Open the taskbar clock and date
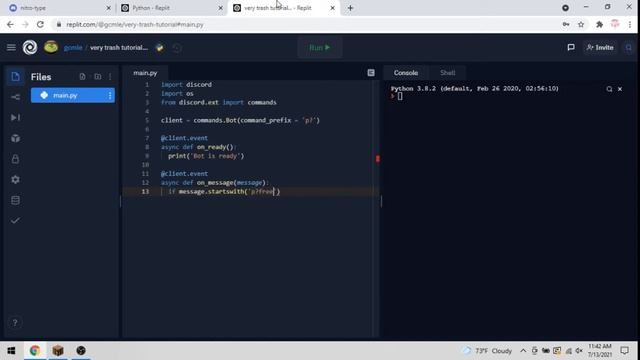The image size is (640, 360). (600, 351)
